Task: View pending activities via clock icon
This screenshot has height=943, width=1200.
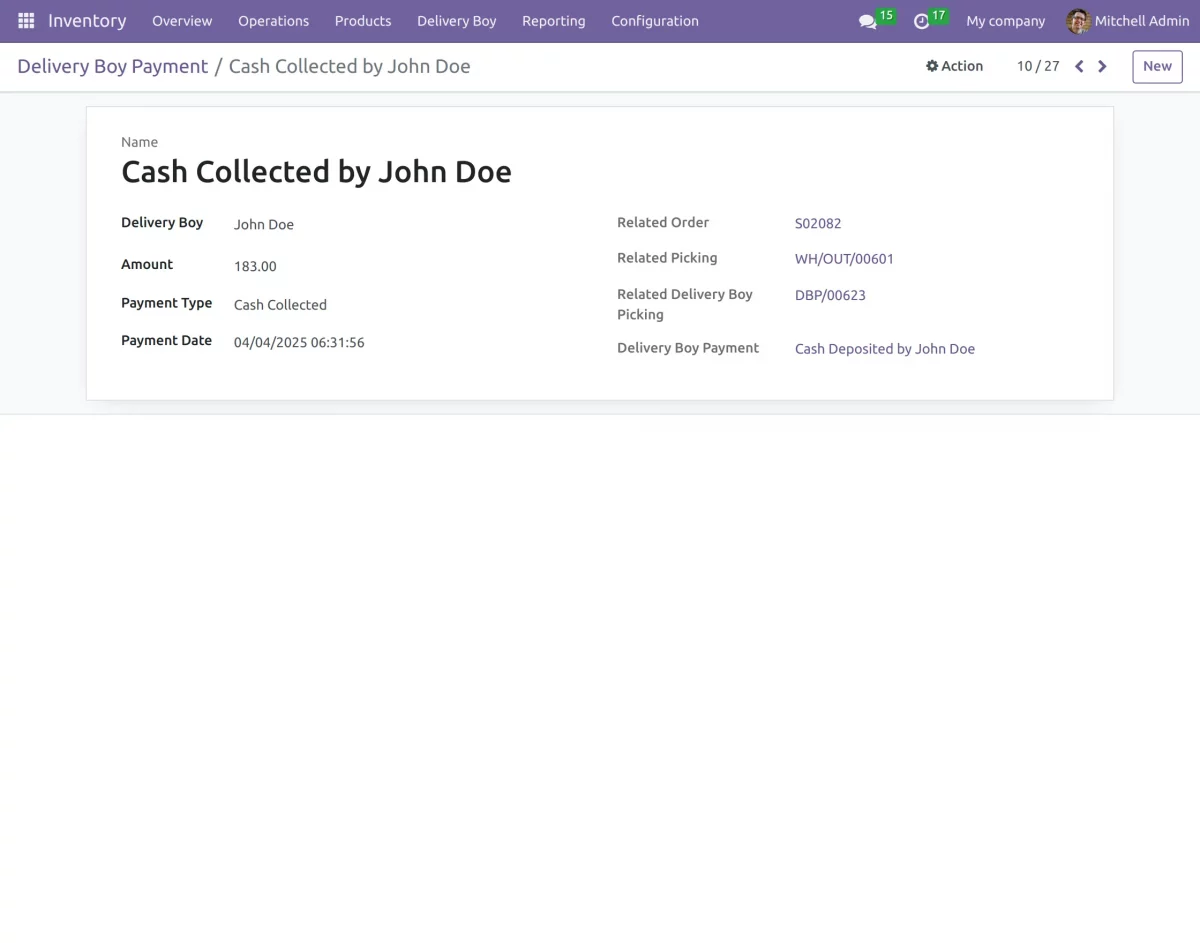Action: [x=922, y=21]
